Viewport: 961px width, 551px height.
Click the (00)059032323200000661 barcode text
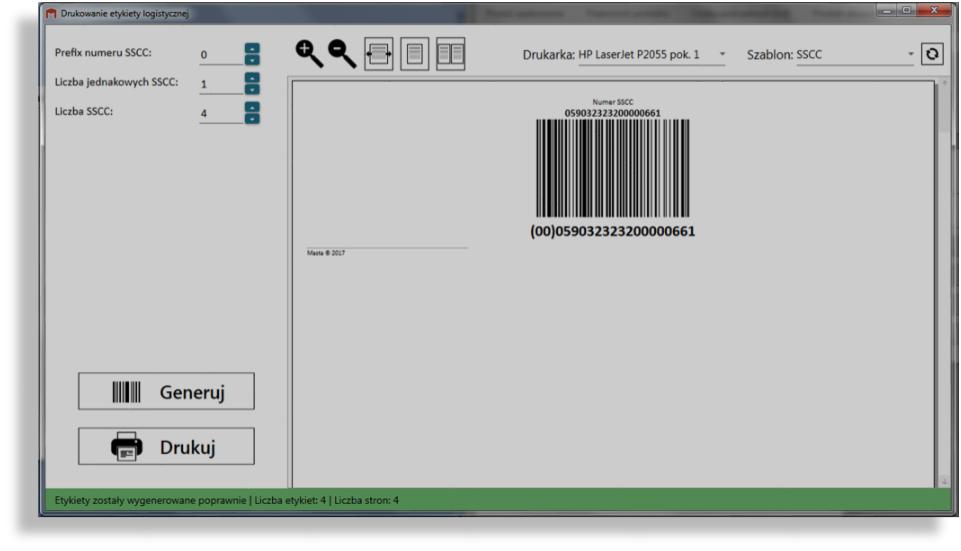tap(612, 231)
